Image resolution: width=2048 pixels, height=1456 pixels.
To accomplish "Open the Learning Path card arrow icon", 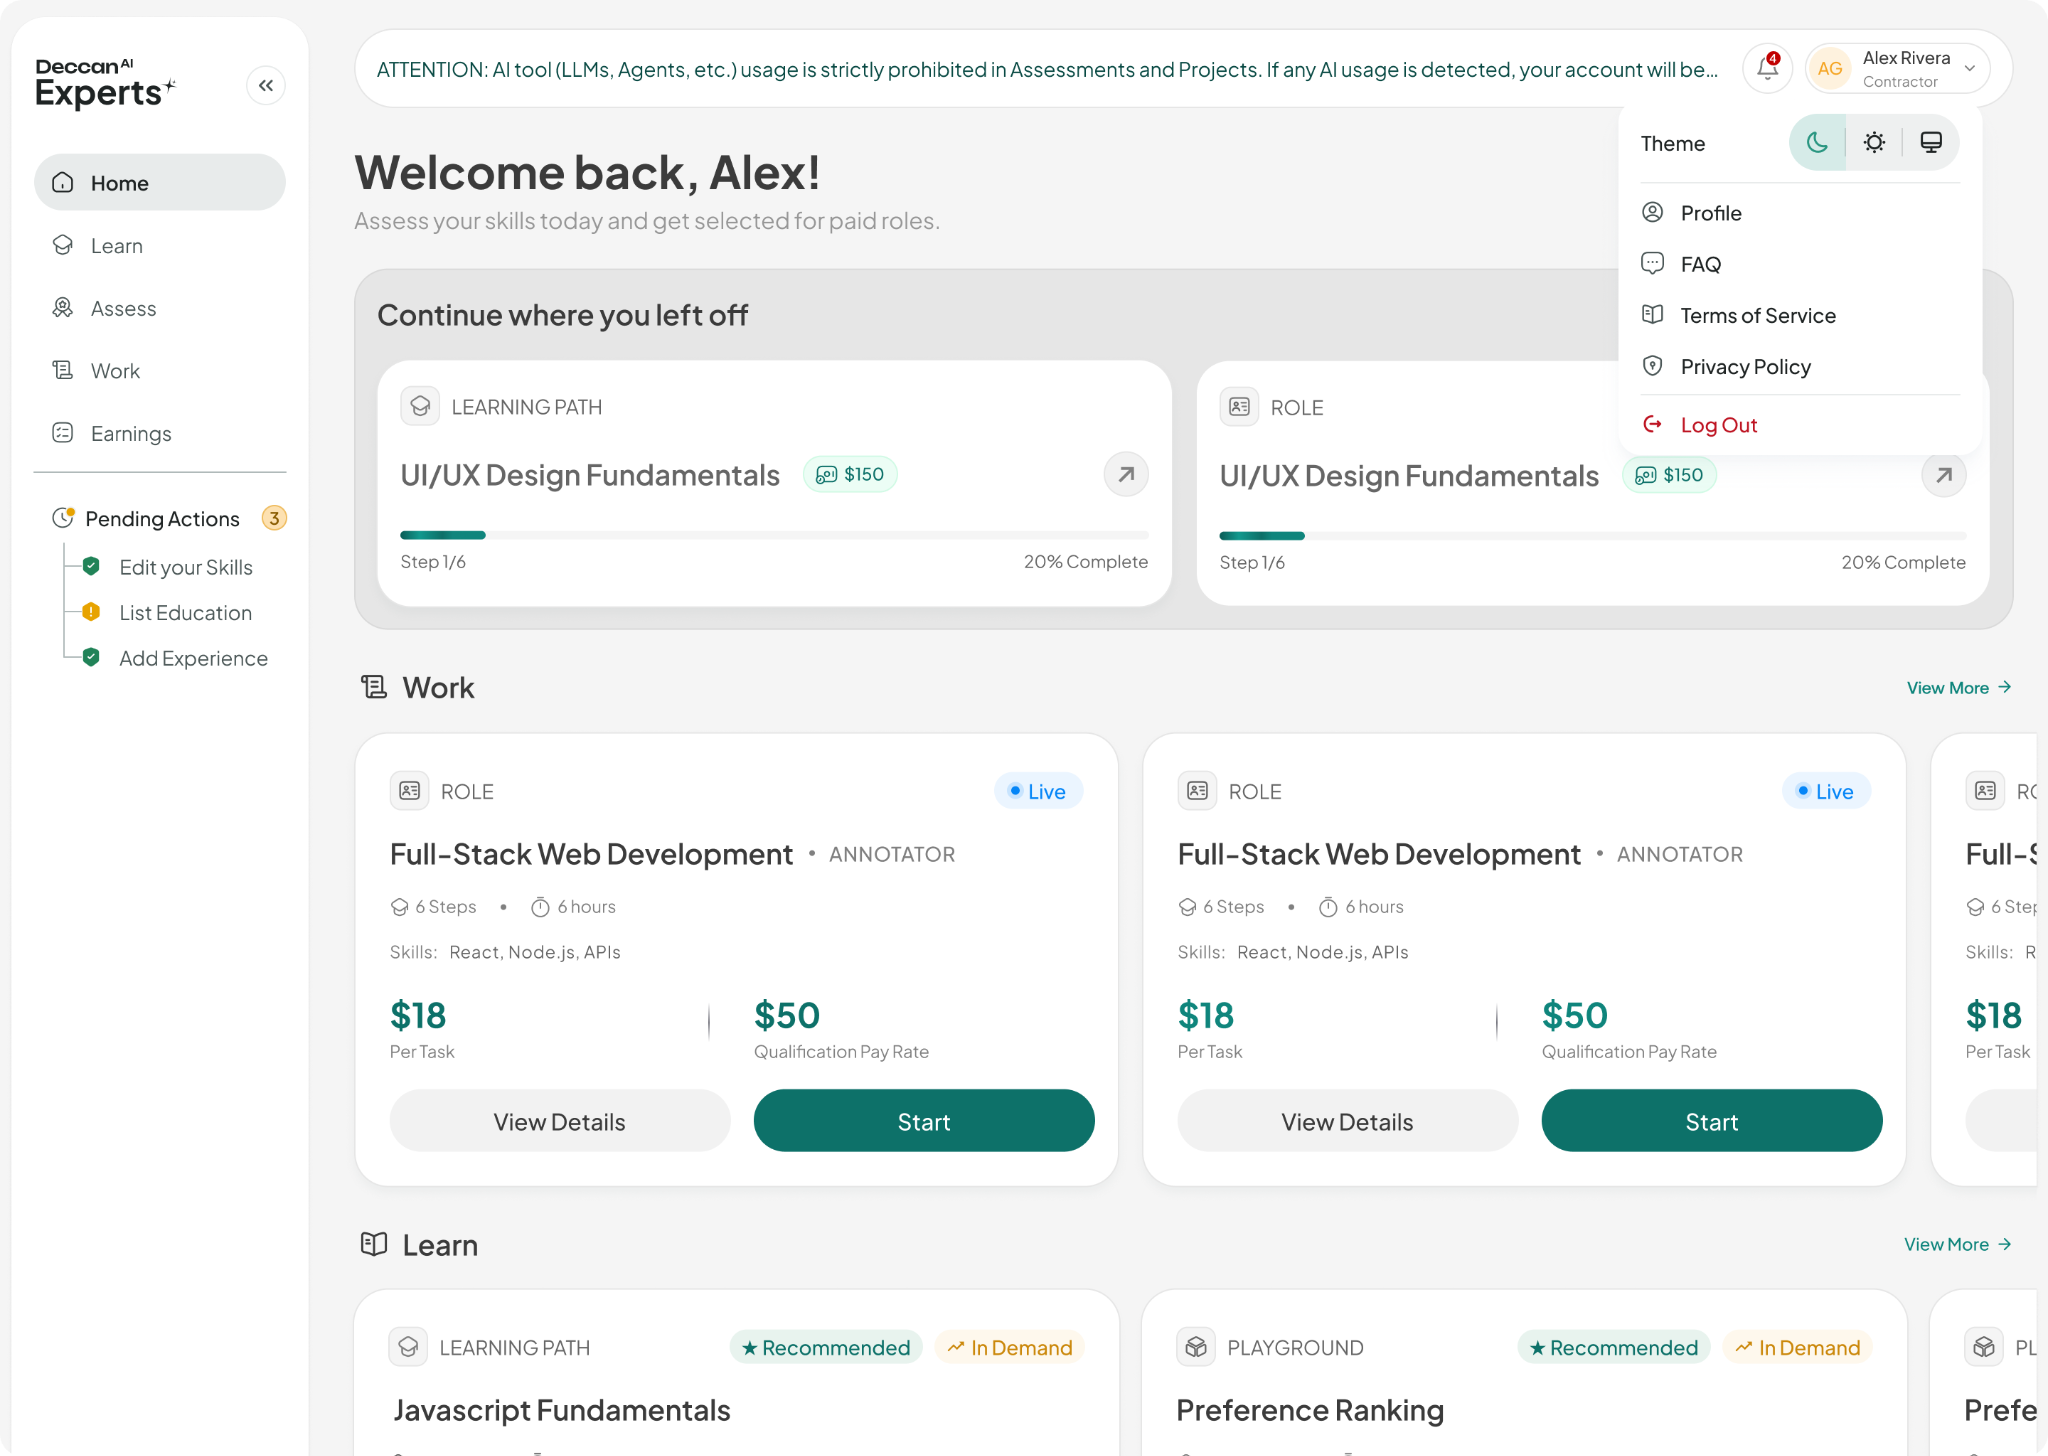I will tap(1126, 474).
